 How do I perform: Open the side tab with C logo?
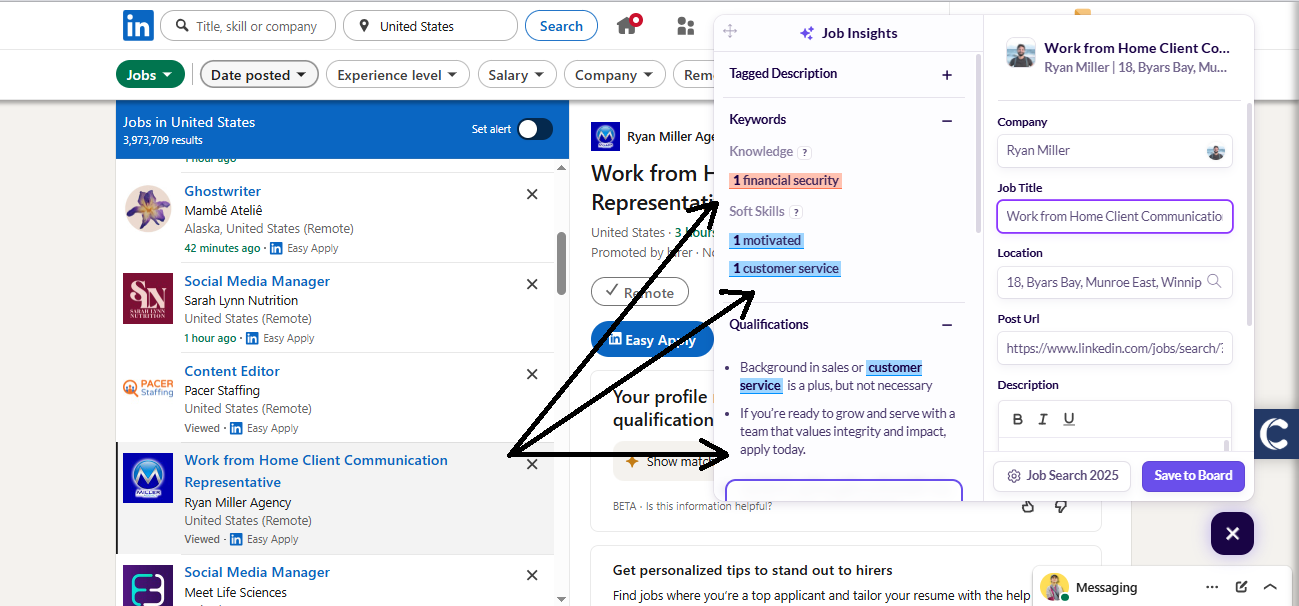pos(1276,434)
